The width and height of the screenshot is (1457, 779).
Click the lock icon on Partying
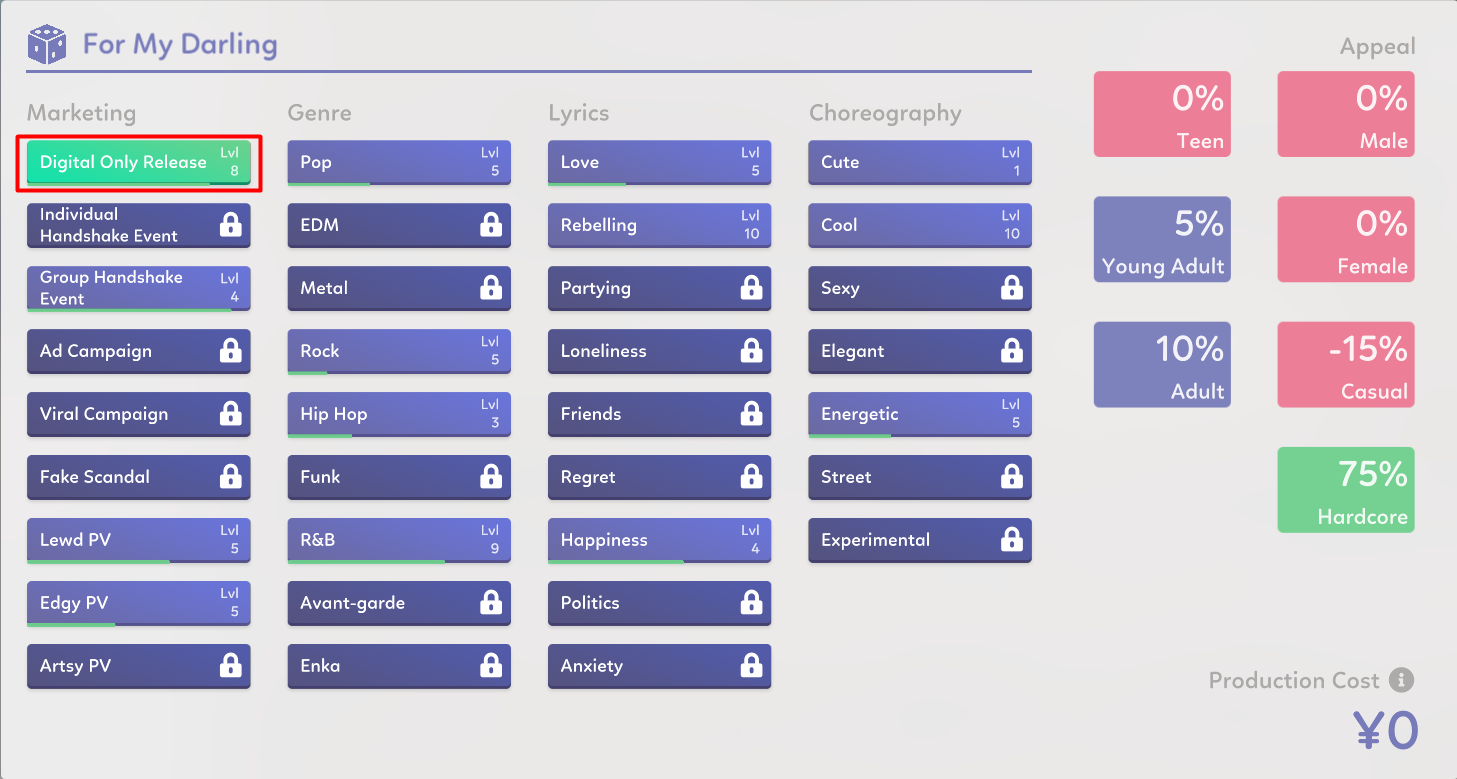[x=751, y=288]
